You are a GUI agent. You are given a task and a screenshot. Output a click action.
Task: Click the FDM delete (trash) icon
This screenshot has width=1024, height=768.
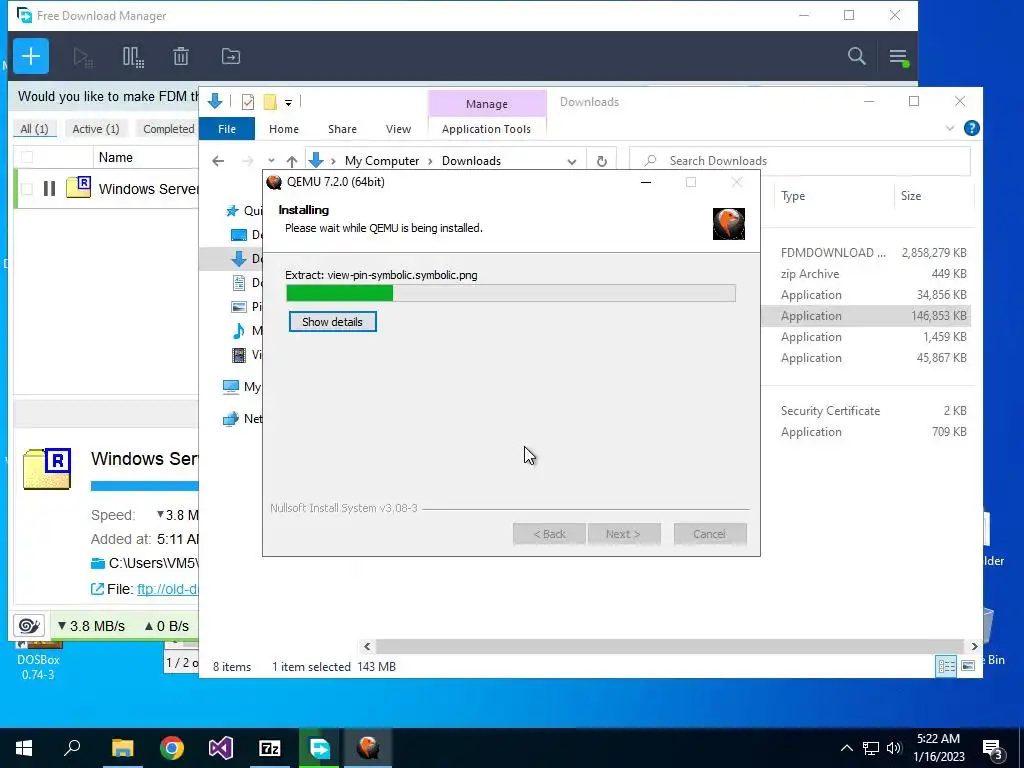click(x=181, y=57)
